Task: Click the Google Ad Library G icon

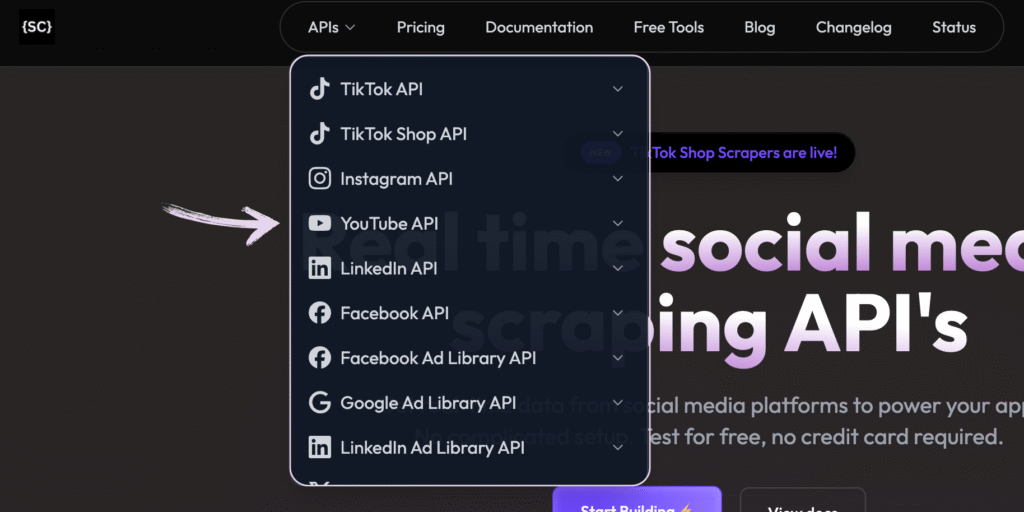Action: 319,403
